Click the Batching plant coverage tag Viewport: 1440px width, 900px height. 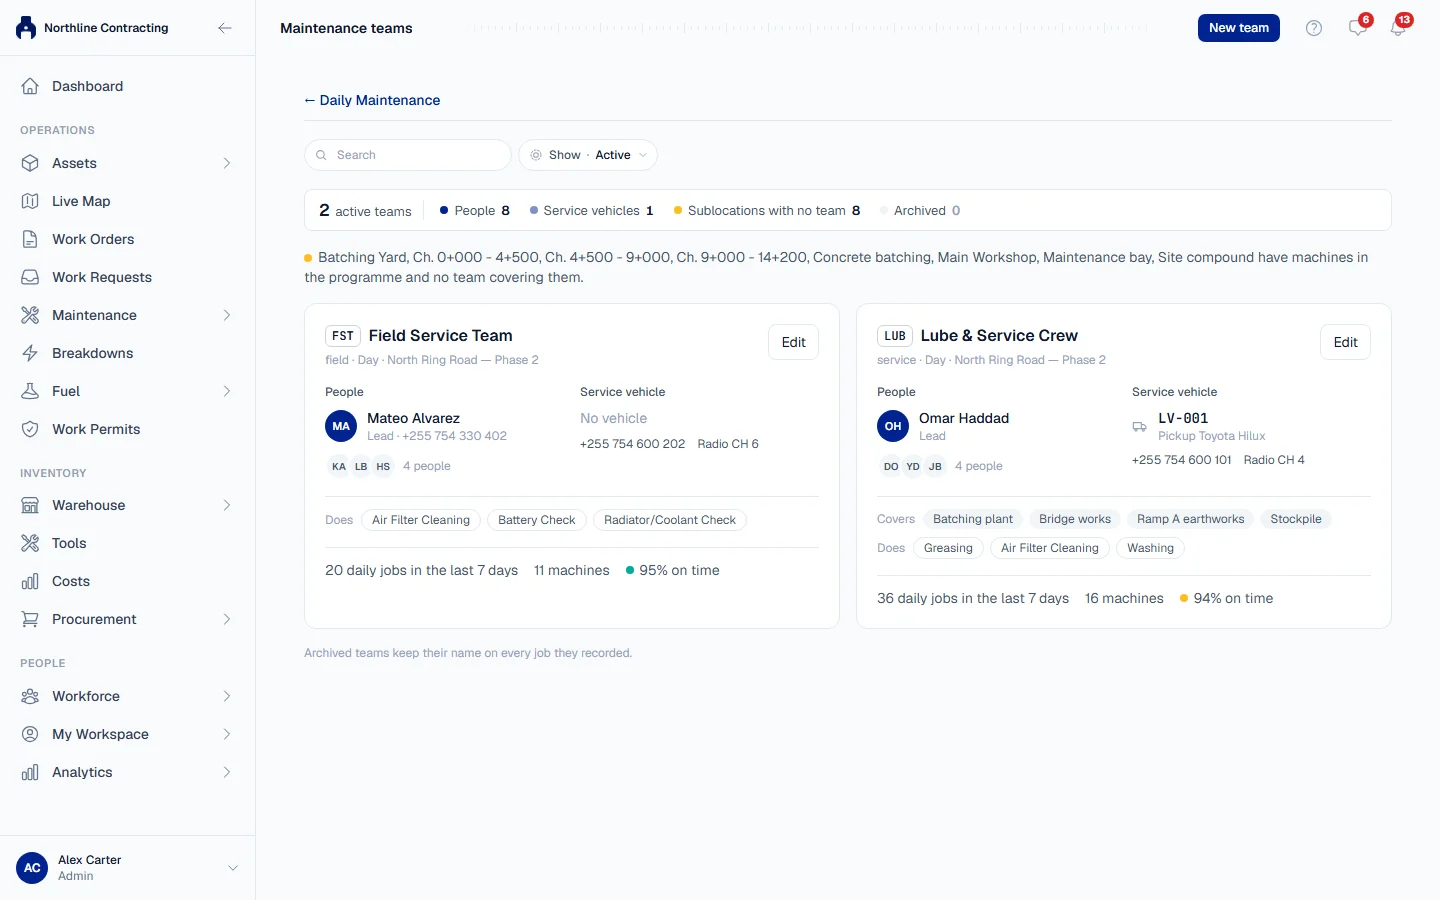point(973,519)
